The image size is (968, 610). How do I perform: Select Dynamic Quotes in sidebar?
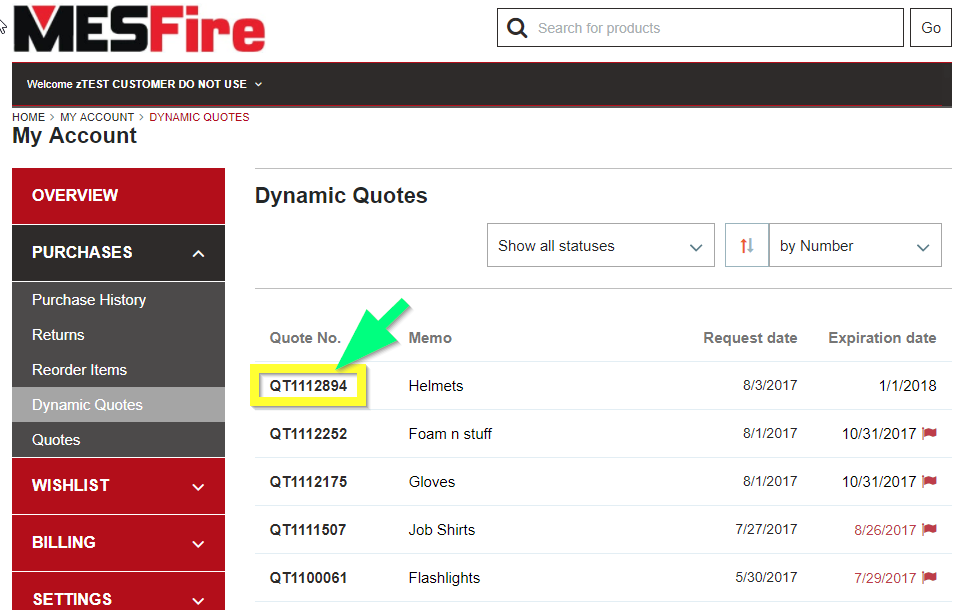point(119,404)
